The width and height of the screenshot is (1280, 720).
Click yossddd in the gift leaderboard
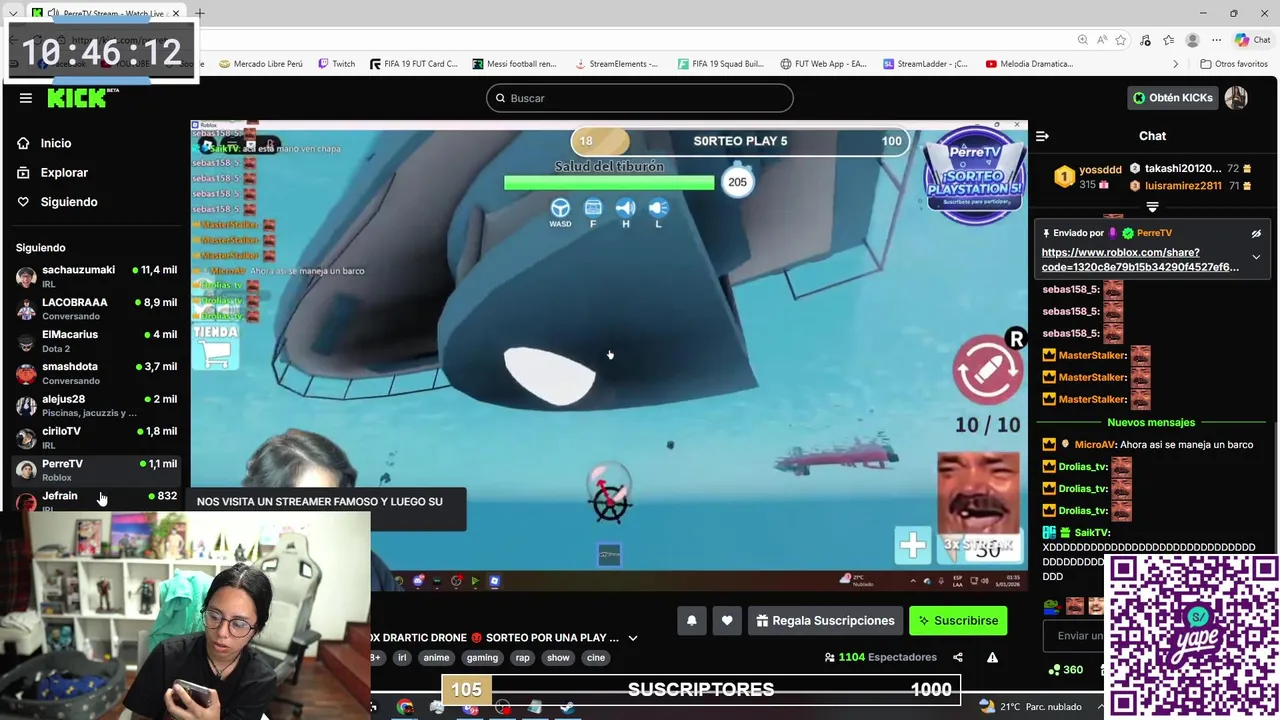[x=1100, y=170]
